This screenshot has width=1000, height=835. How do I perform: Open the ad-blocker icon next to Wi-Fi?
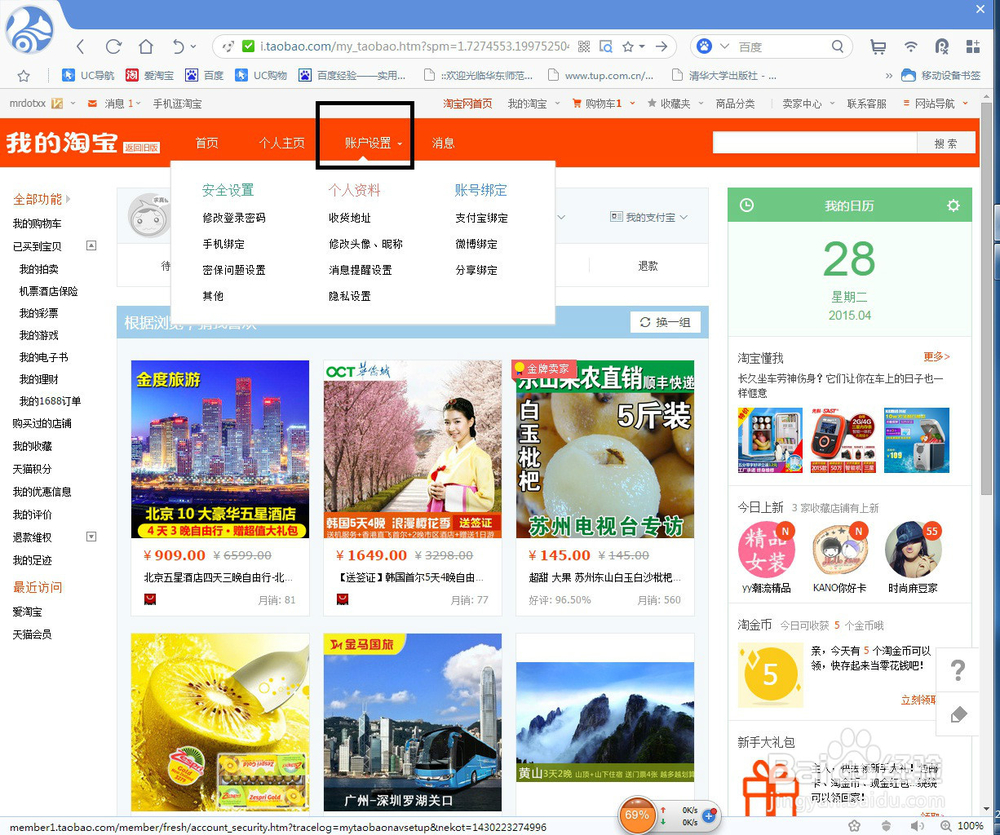coord(941,46)
